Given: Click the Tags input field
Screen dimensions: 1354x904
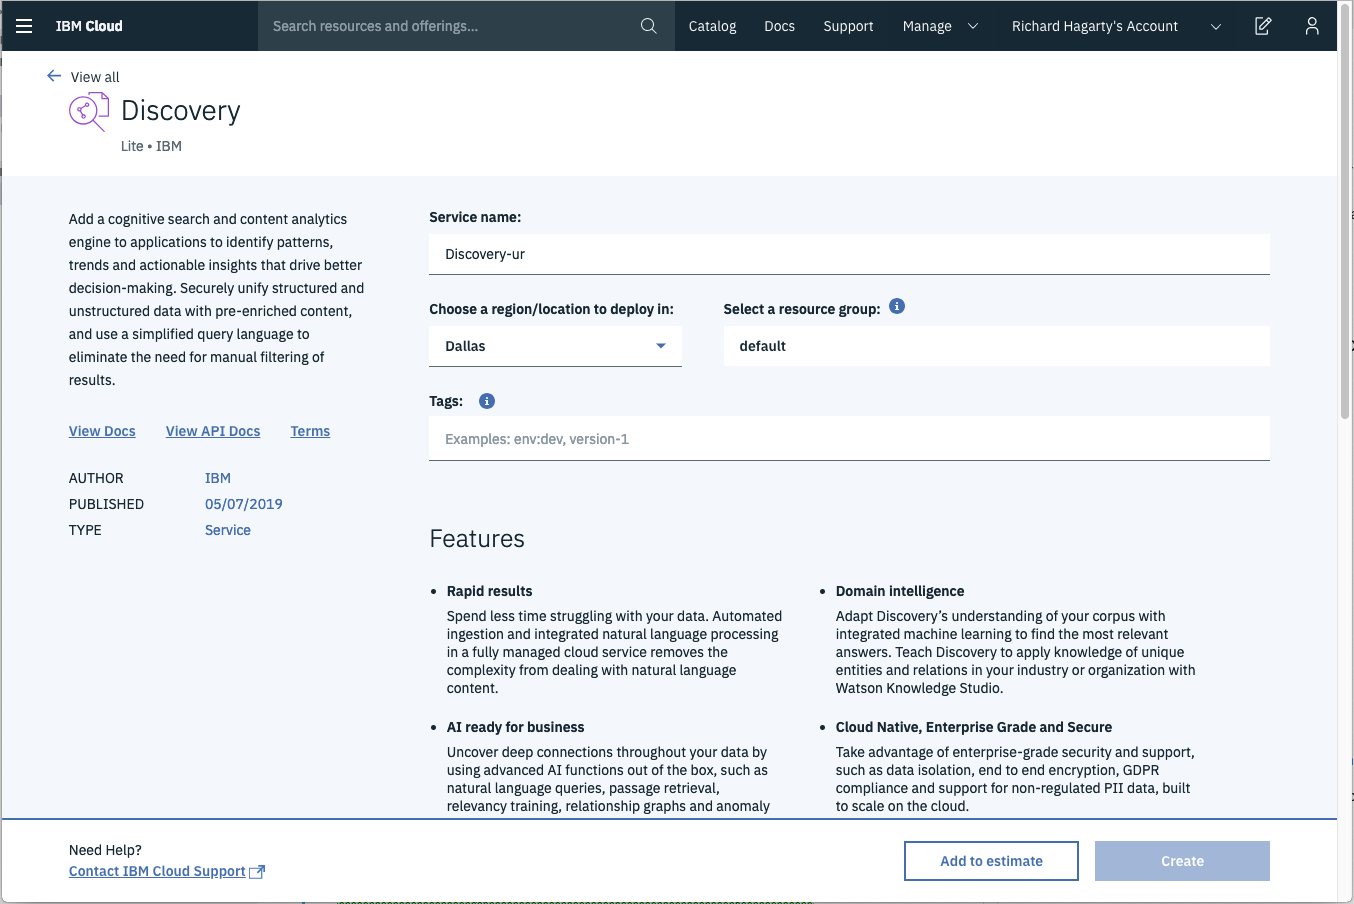Looking at the screenshot, I should (849, 439).
